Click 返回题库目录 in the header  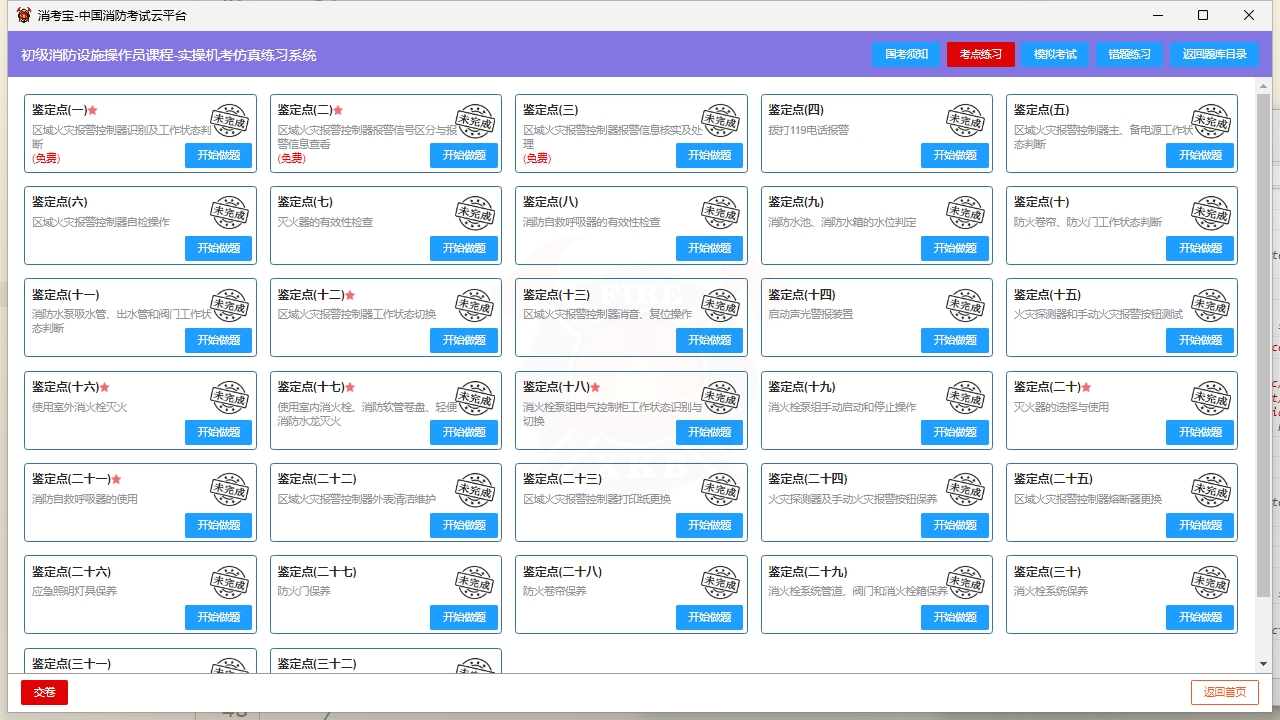tap(1213, 55)
